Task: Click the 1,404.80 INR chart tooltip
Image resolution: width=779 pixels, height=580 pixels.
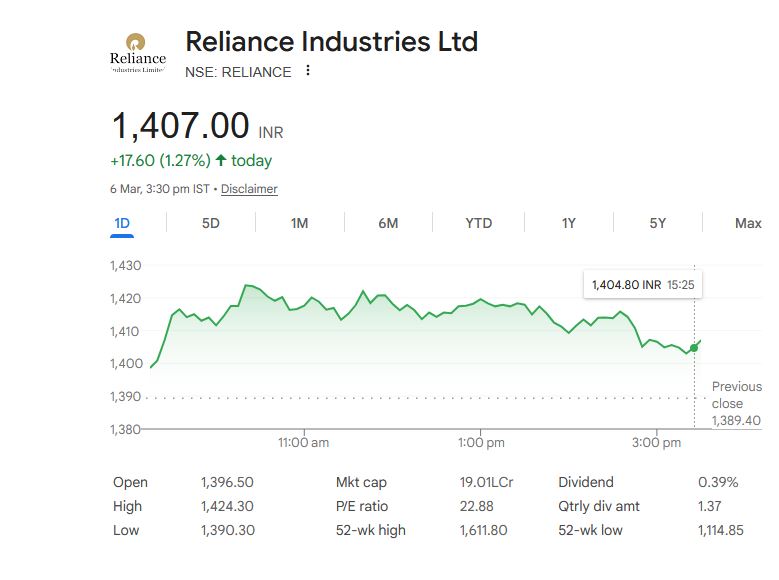Action: tap(643, 285)
